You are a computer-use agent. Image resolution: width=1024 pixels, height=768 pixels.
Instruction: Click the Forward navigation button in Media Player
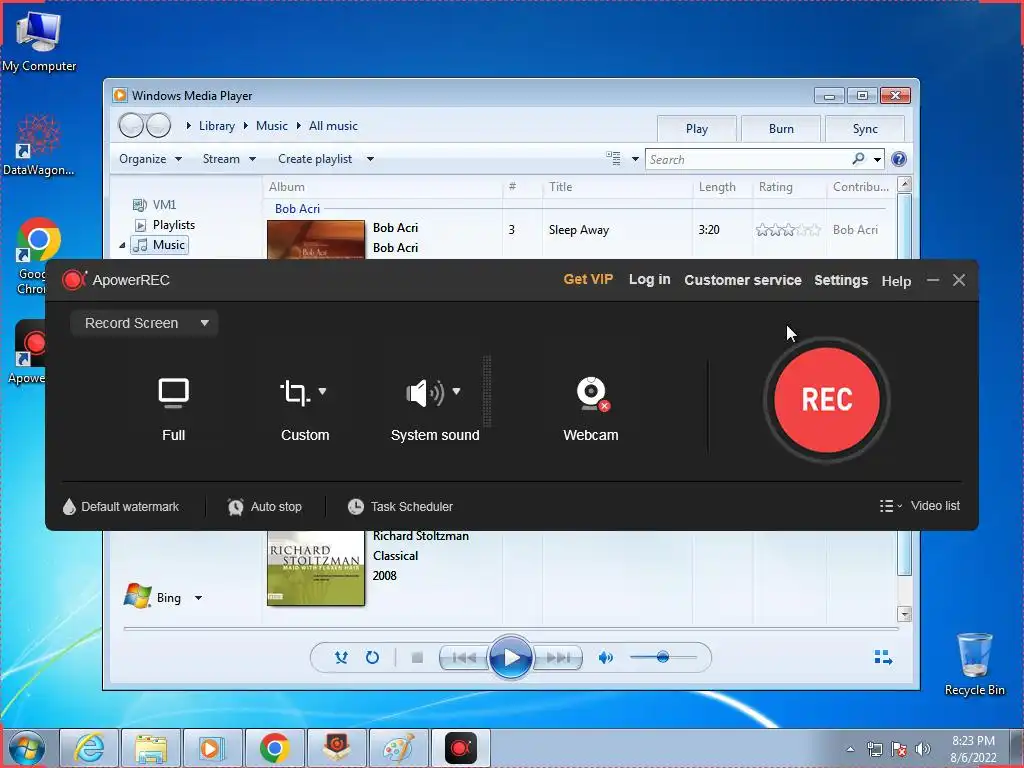click(159, 125)
